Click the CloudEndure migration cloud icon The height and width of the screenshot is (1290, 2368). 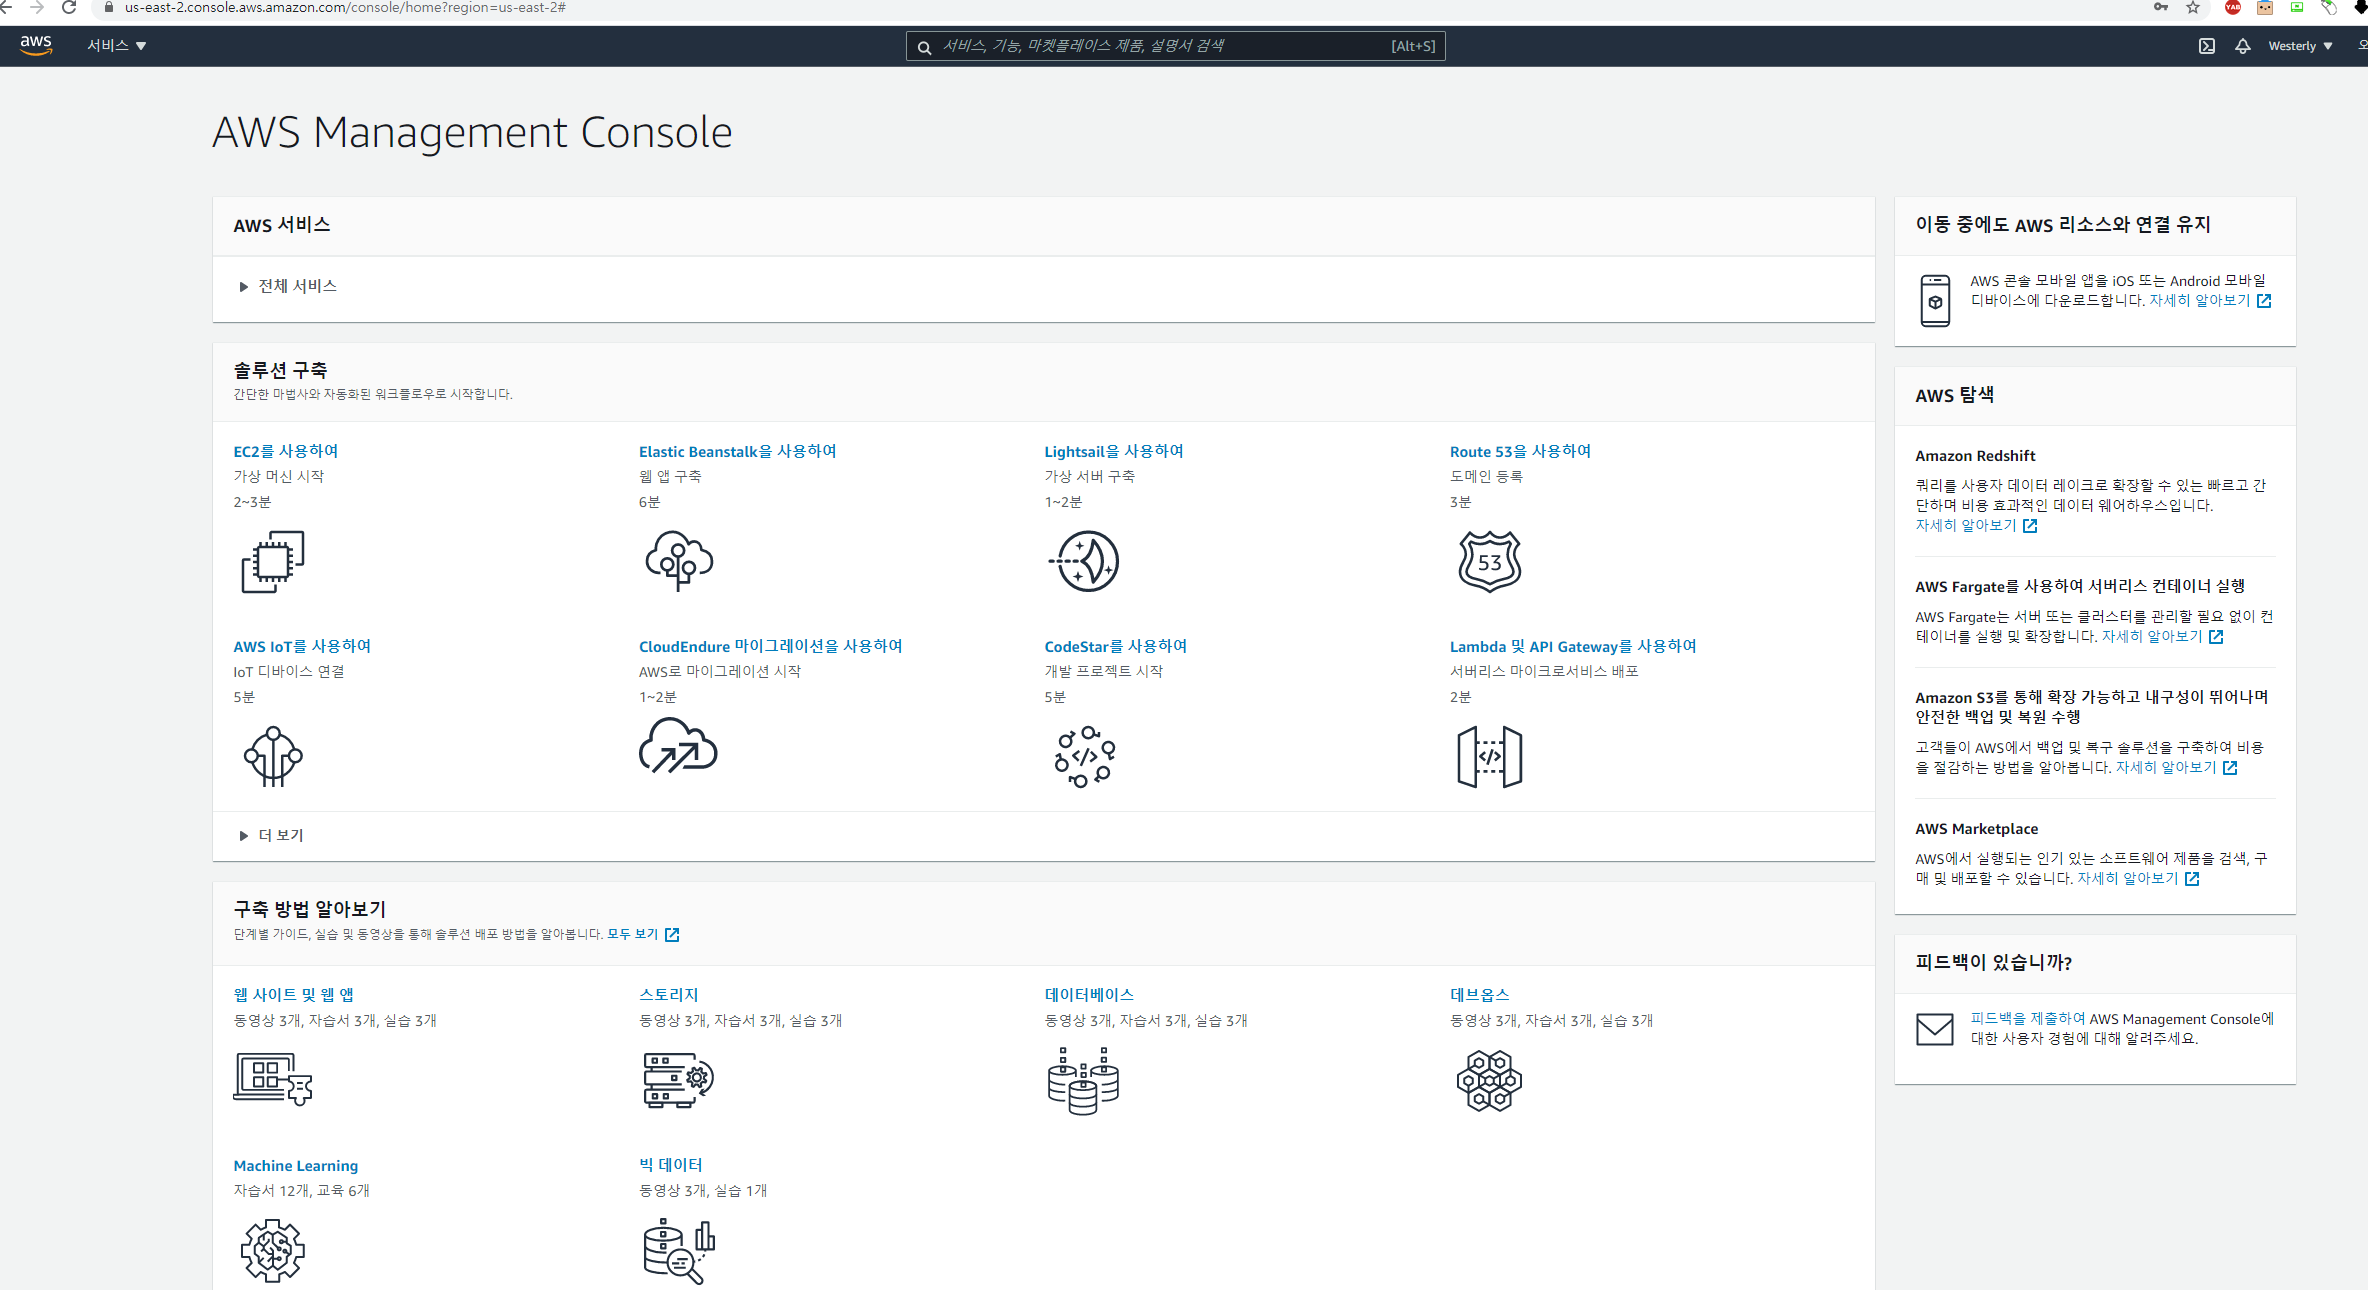678,746
